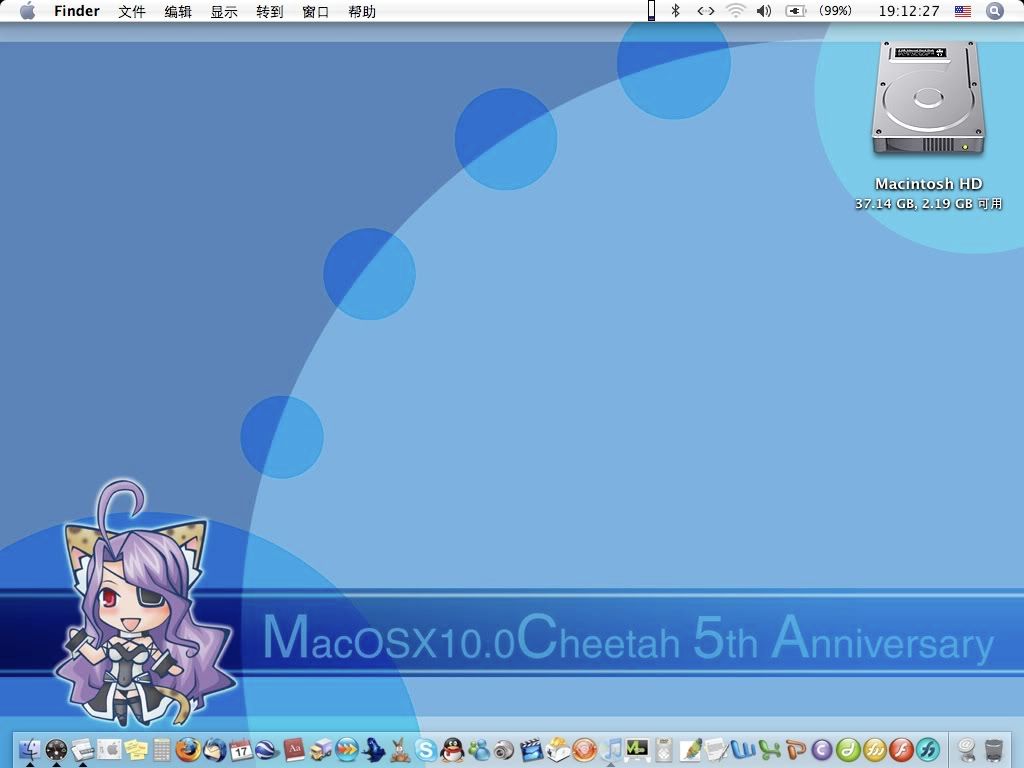Open iTunes music note icon
Screen dimensions: 1024x768
coord(611,748)
